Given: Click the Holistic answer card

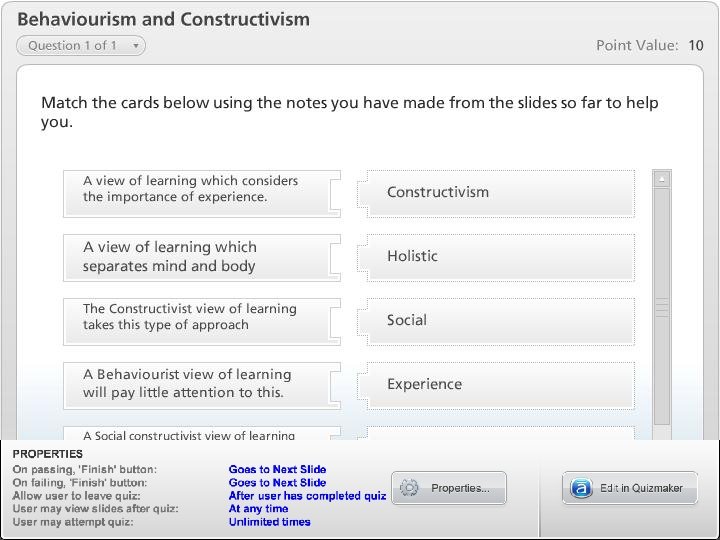Looking at the screenshot, I should pos(500,257).
